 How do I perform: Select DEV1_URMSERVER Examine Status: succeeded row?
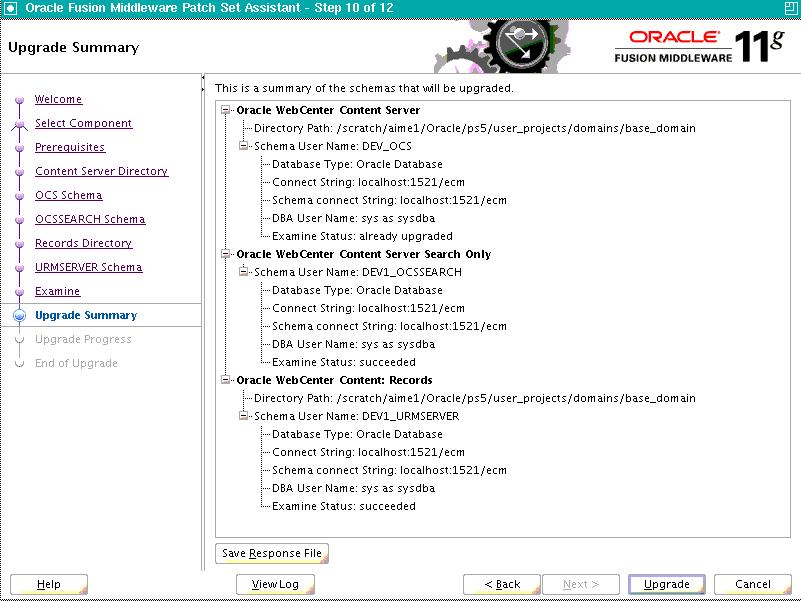coord(344,506)
